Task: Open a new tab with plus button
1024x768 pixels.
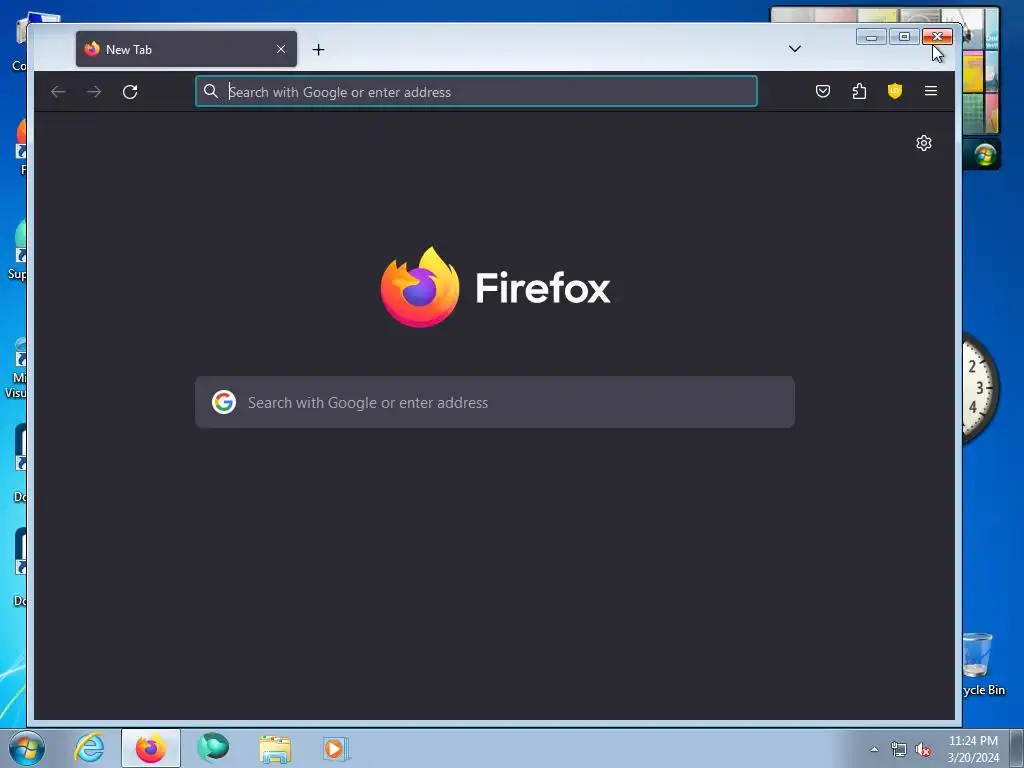Action: click(318, 50)
